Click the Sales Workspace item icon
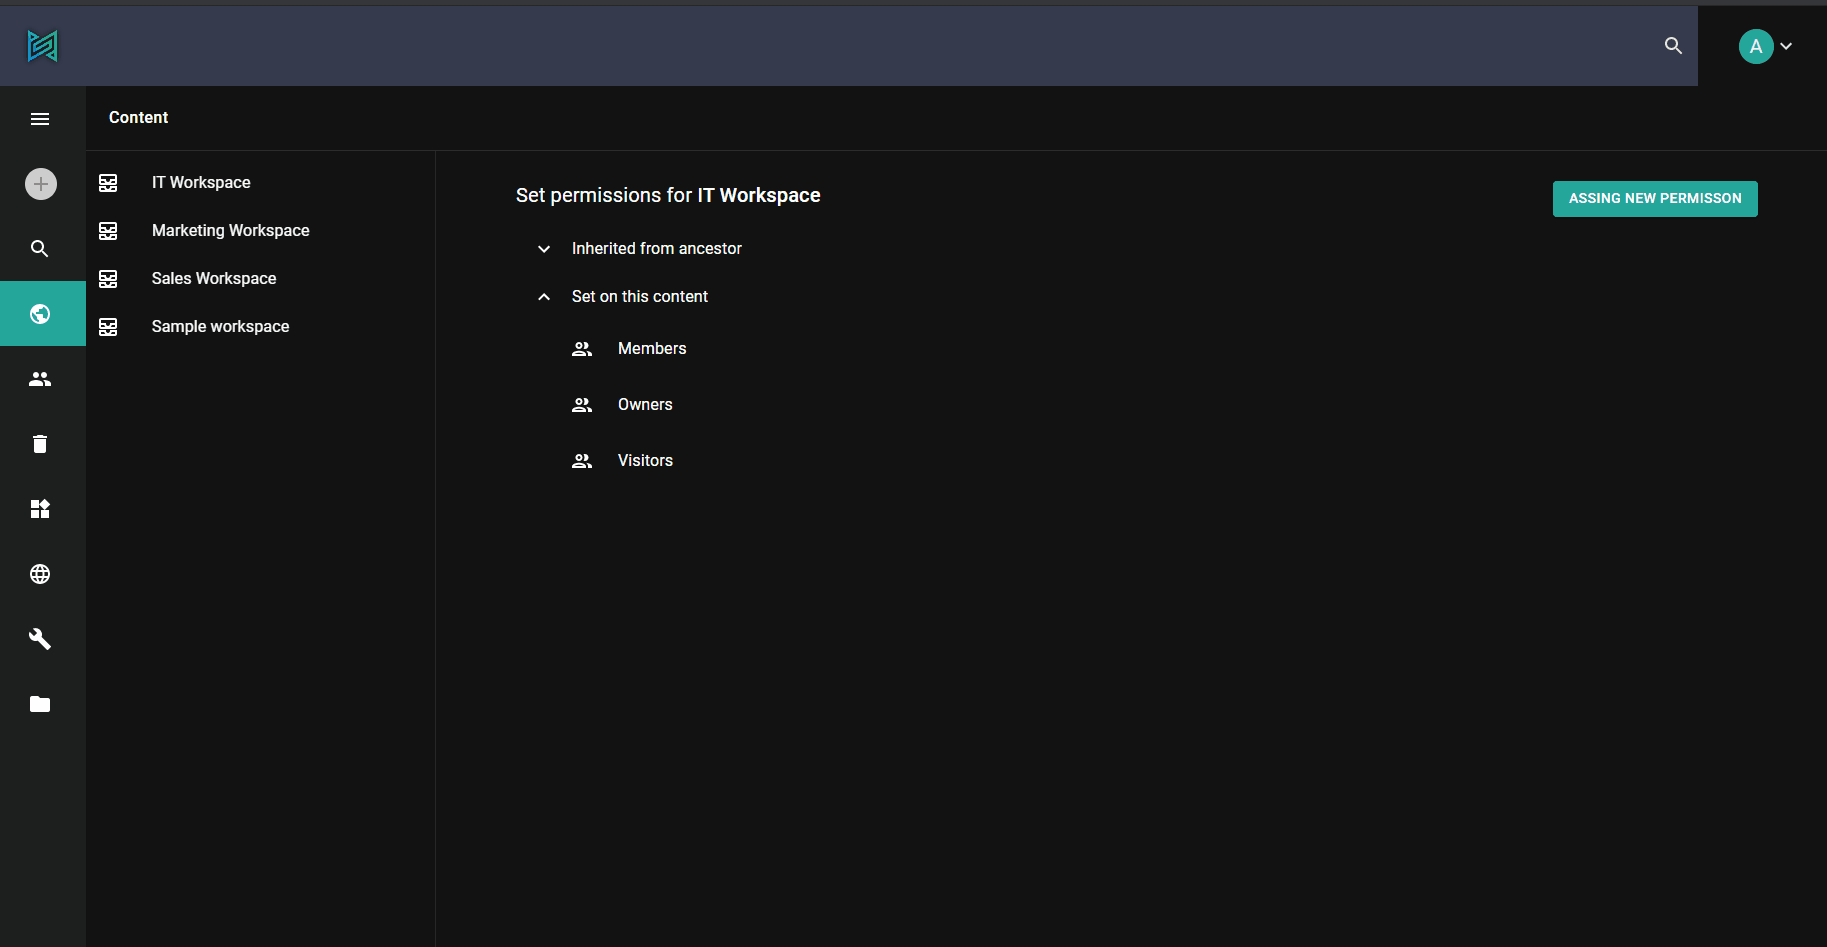The image size is (1827, 947). click(108, 279)
